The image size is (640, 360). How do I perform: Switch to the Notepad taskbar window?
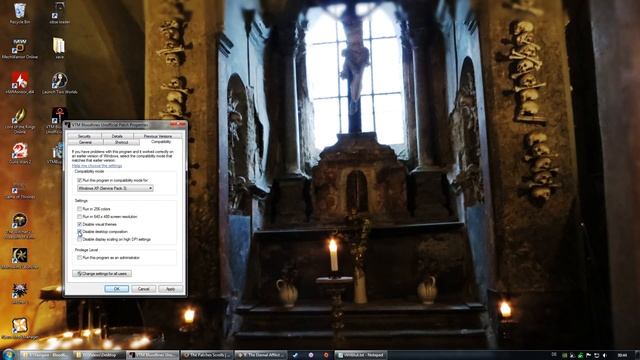pyautogui.click(x=360, y=355)
